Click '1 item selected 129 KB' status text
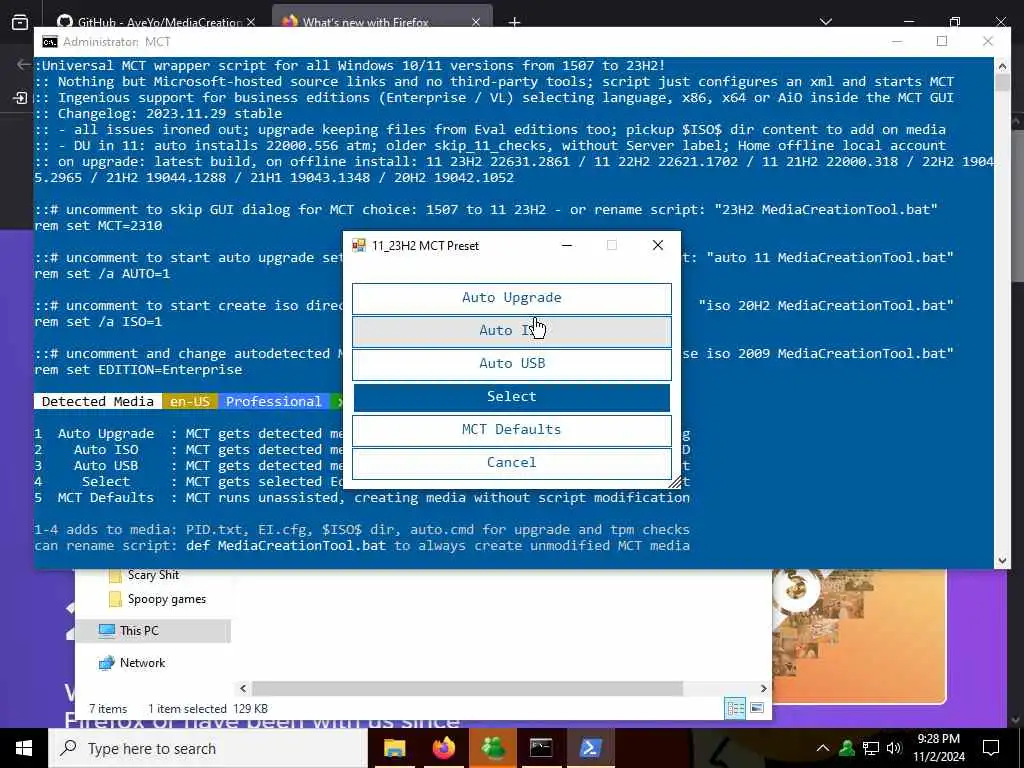This screenshot has height=768, width=1024. tap(208, 709)
